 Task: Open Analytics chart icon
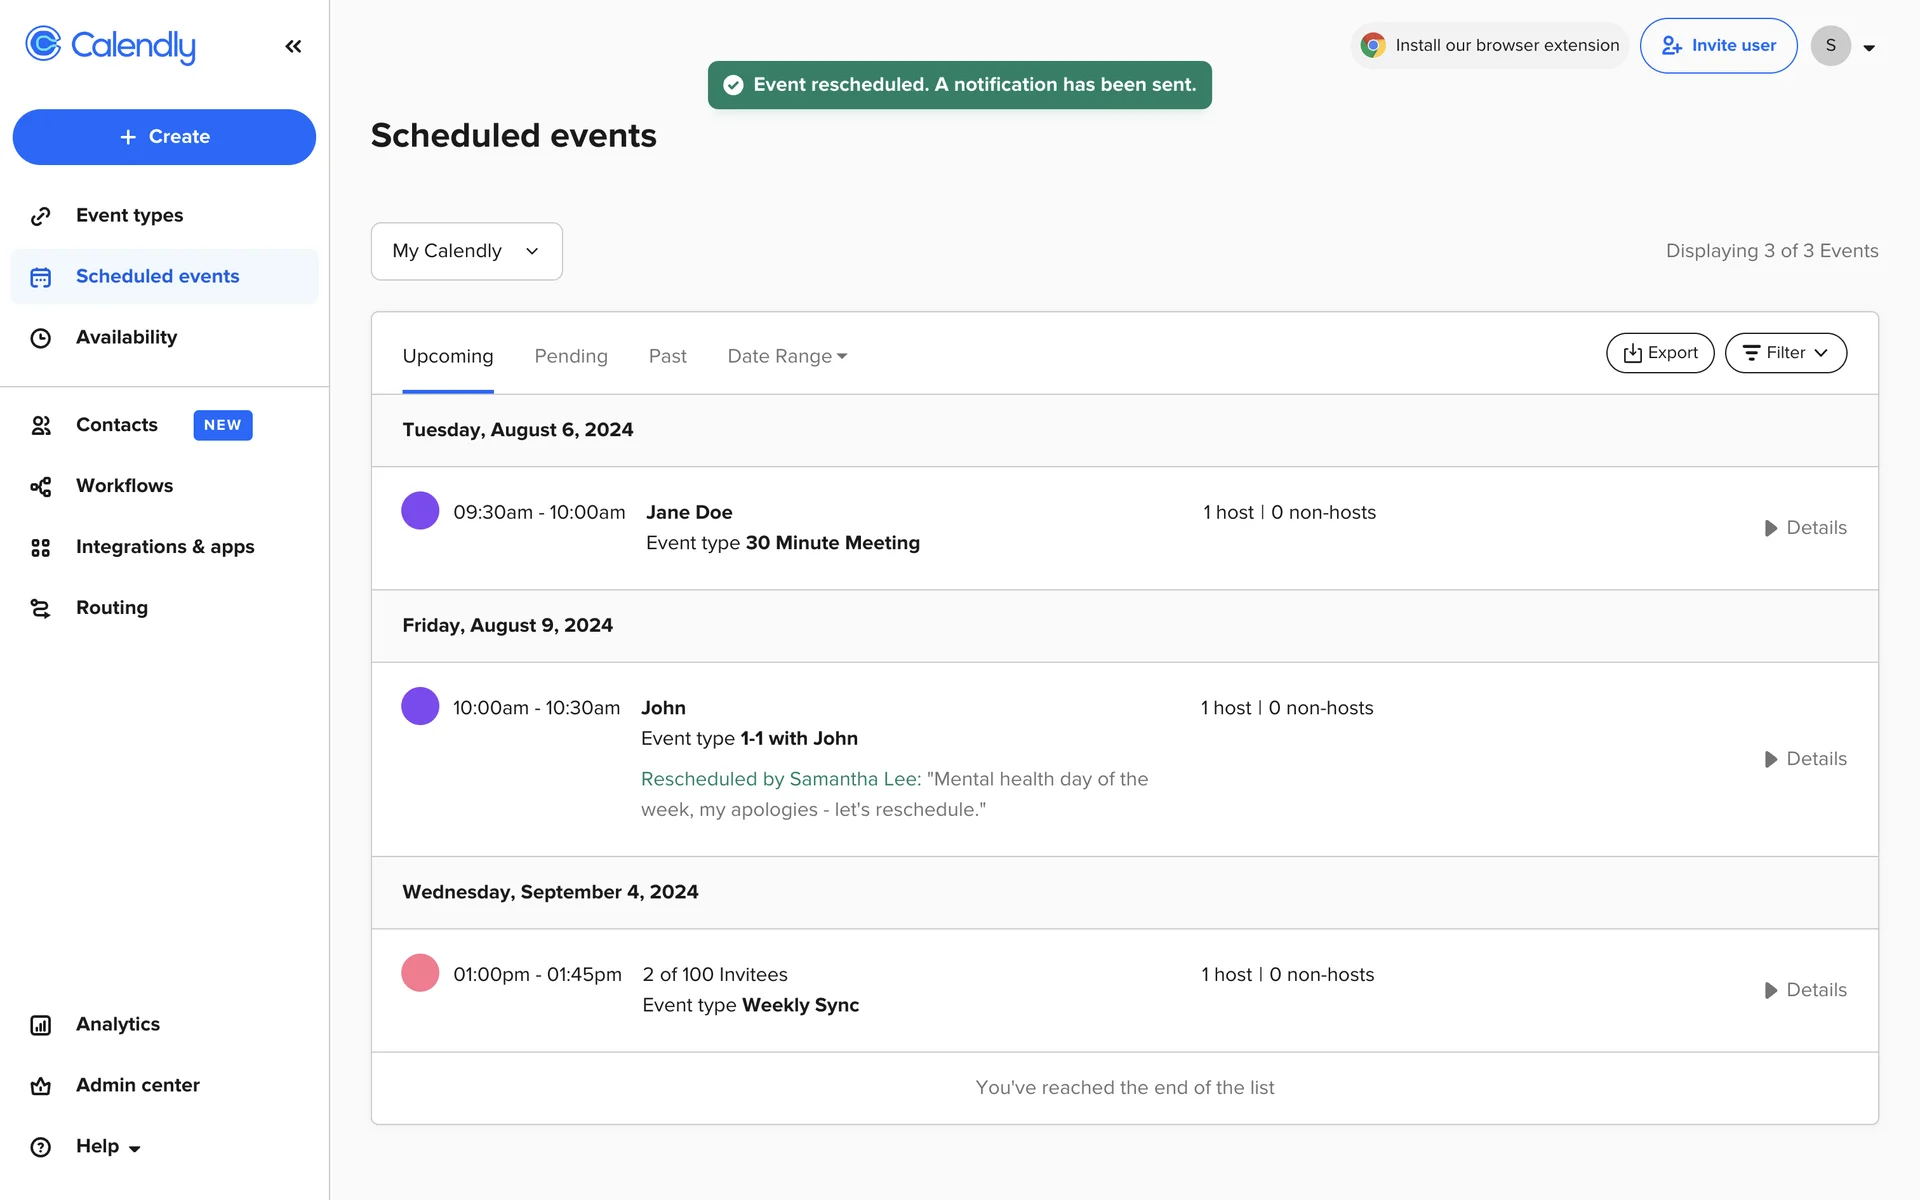click(x=41, y=1025)
